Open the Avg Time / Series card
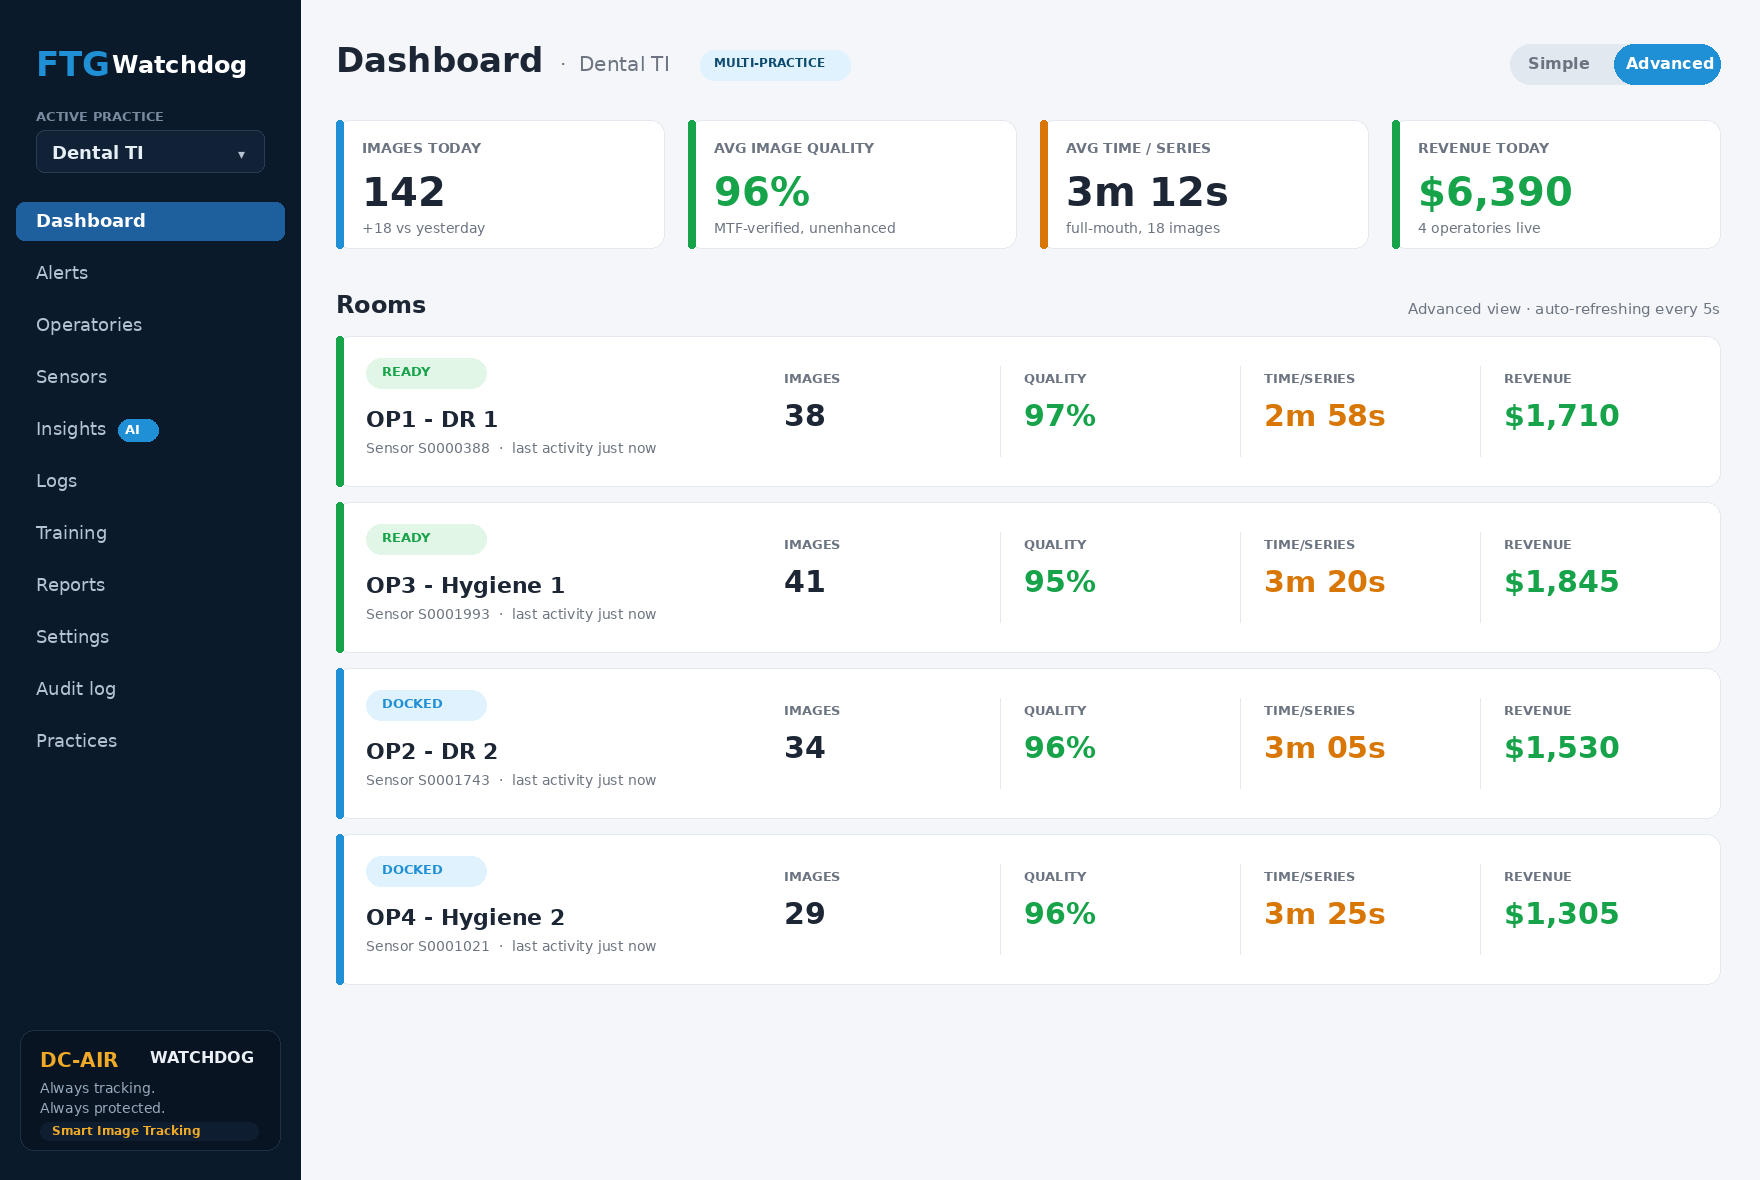The image size is (1760, 1180). point(1204,185)
